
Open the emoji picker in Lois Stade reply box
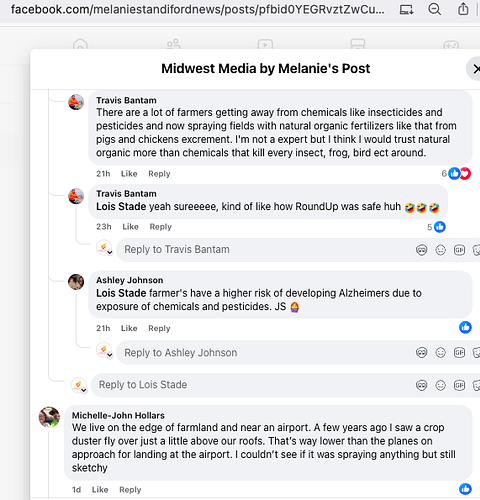click(440, 385)
